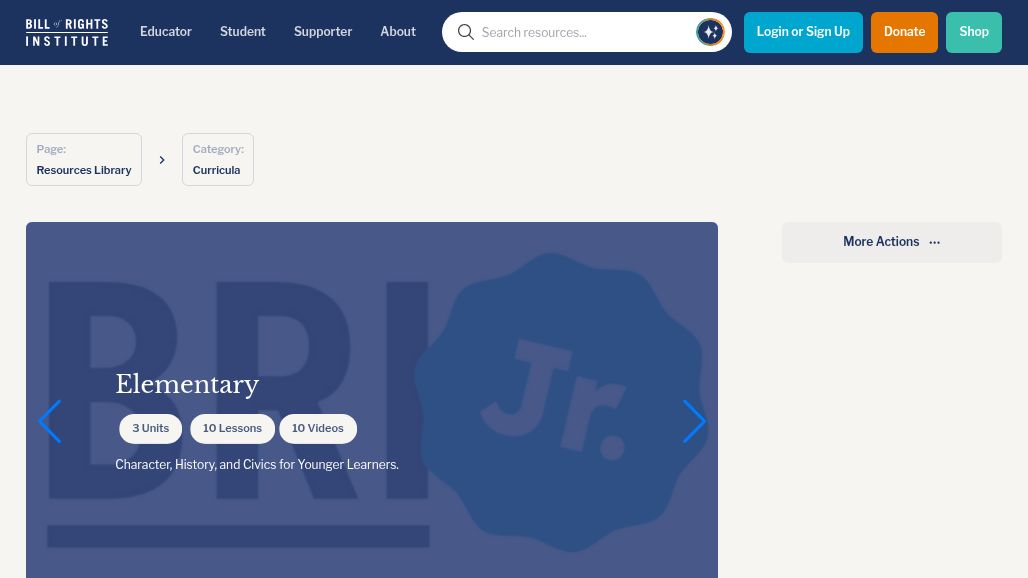Type in the Search resources field
The image size is (1028, 578).
point(580,32)
